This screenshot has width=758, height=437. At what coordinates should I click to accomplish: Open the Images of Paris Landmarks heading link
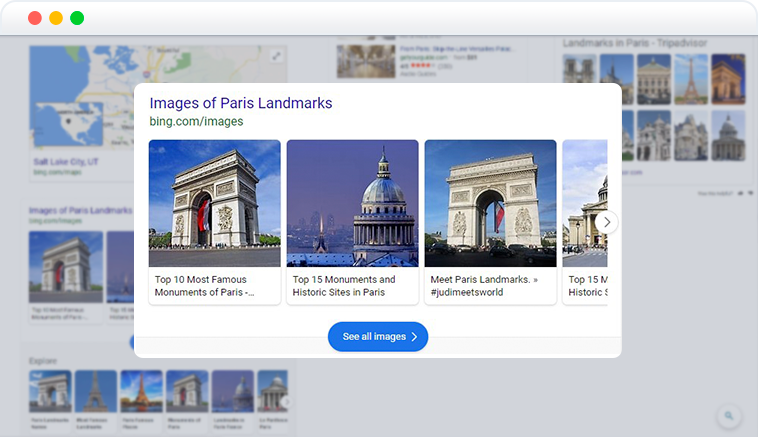241,103
